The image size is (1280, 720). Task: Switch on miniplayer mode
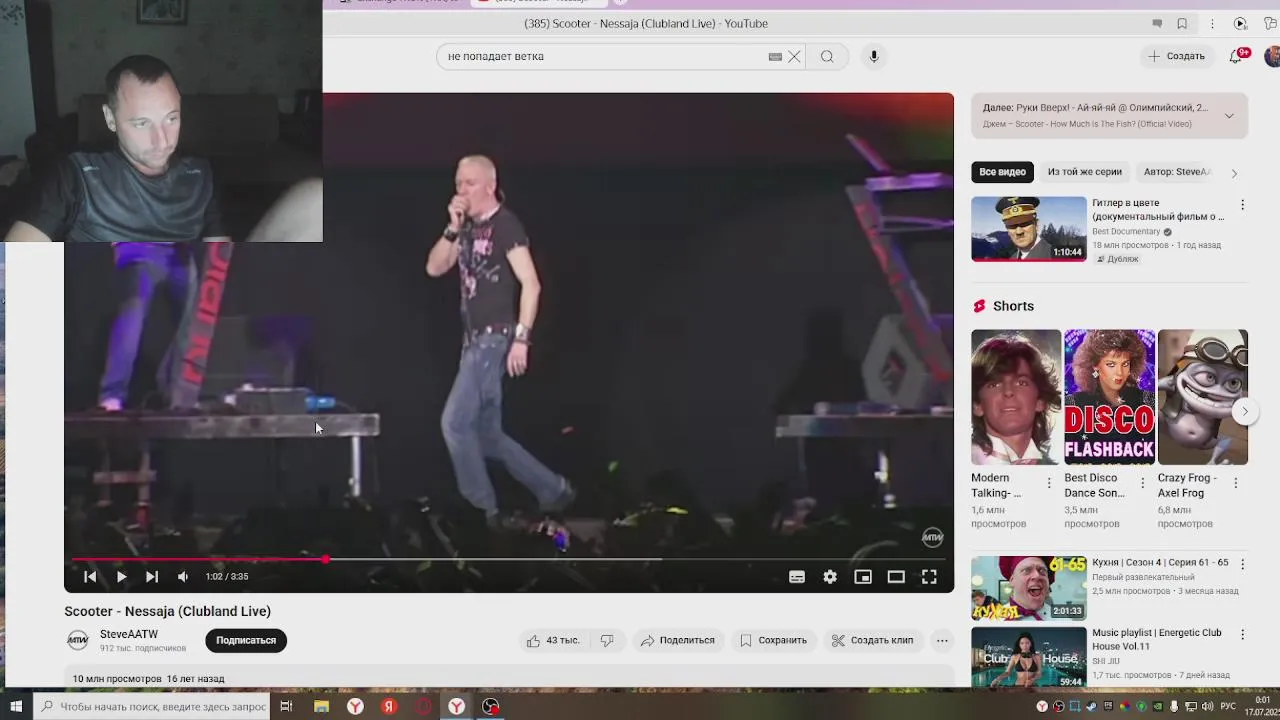pyautogui.click(x=863, y=577)
